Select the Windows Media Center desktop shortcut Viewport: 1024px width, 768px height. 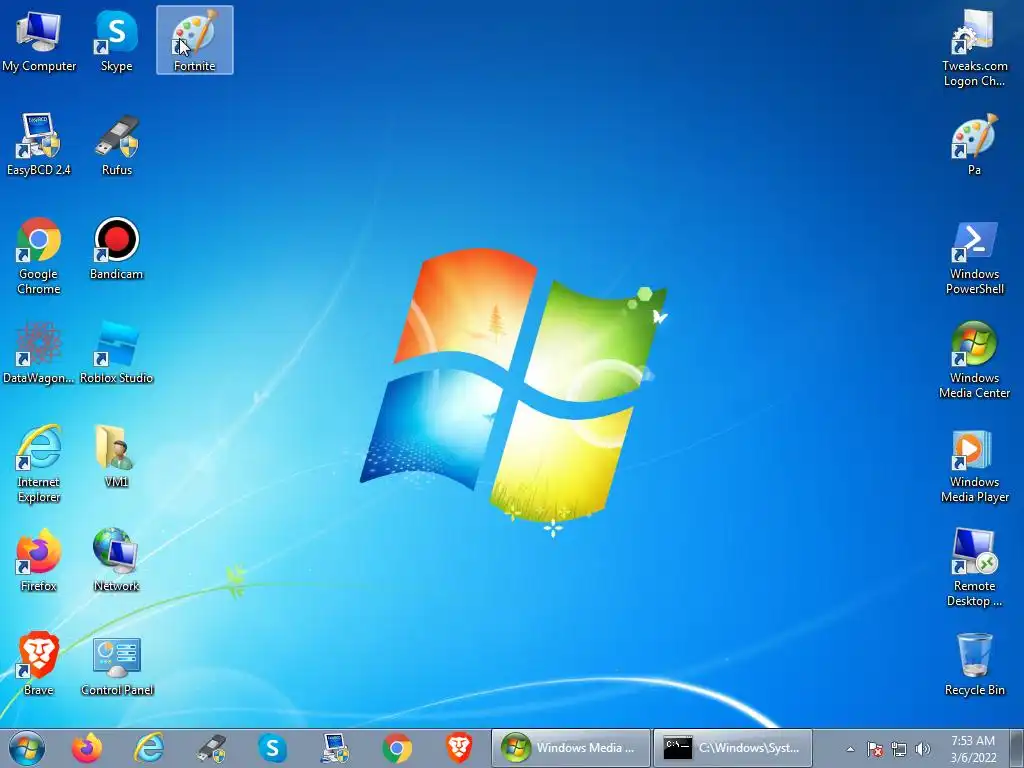974,360
